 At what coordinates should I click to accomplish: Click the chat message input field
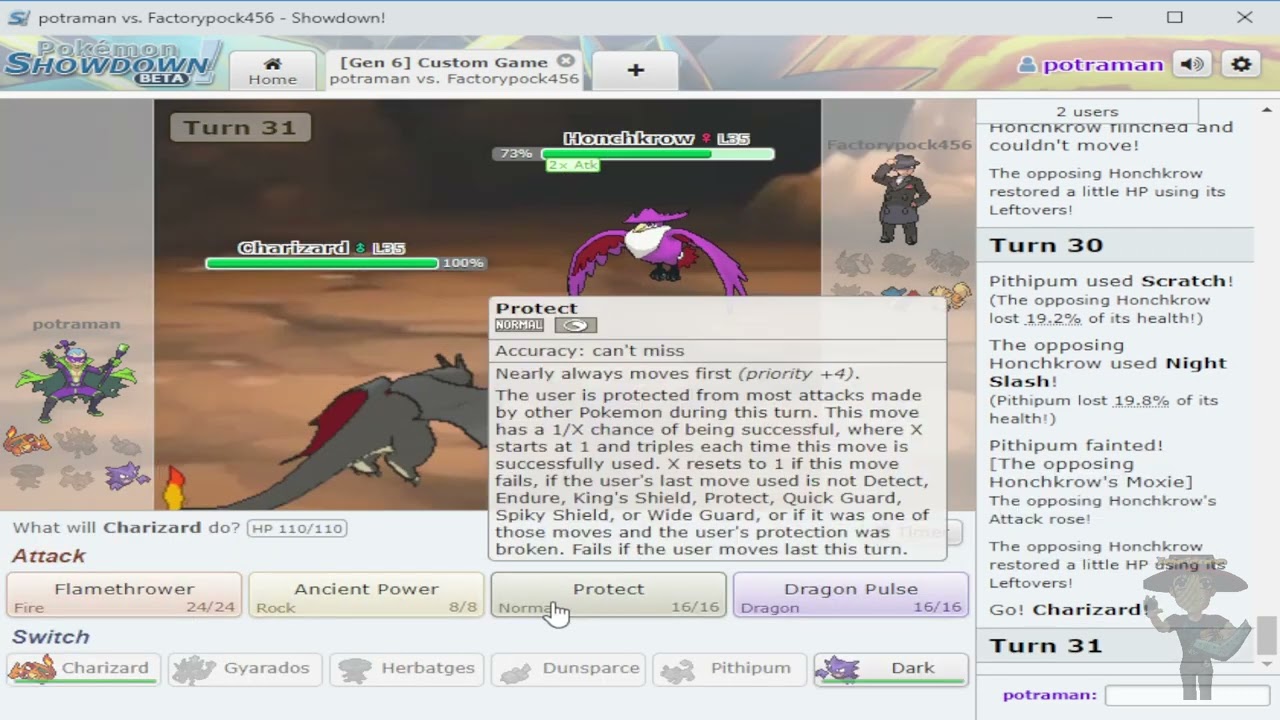pos(1187,695)
